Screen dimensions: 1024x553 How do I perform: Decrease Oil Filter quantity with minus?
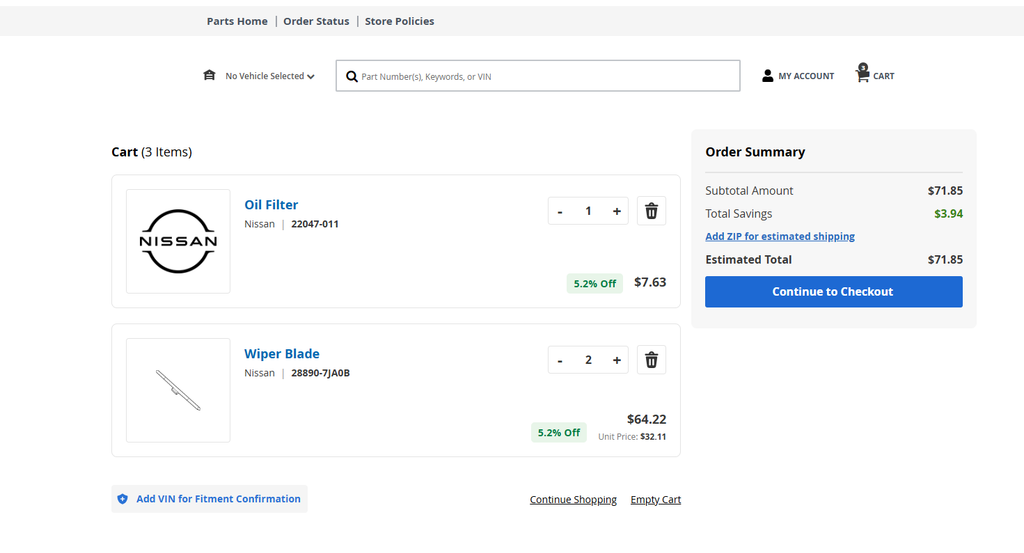[x=560, y=212]
